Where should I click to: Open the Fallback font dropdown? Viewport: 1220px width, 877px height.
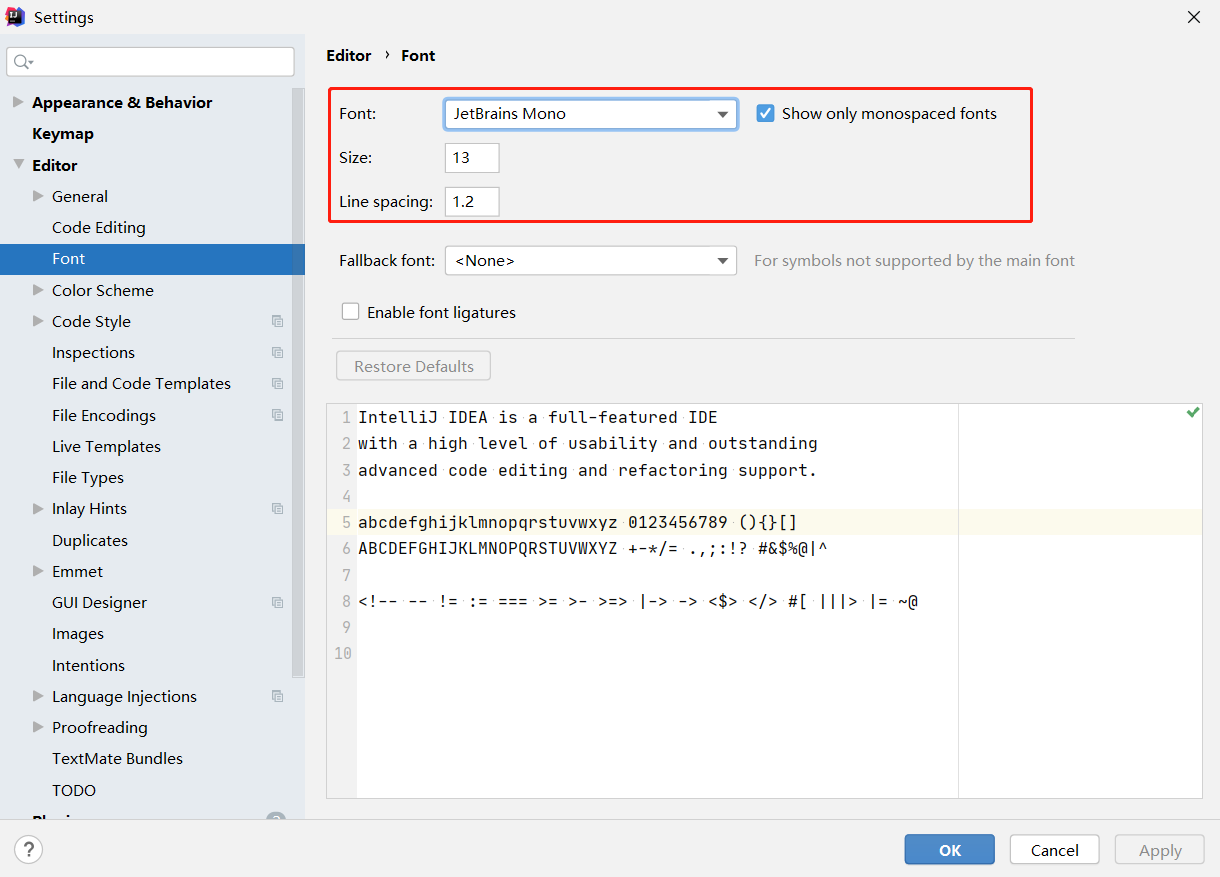(x=590, y=261)
